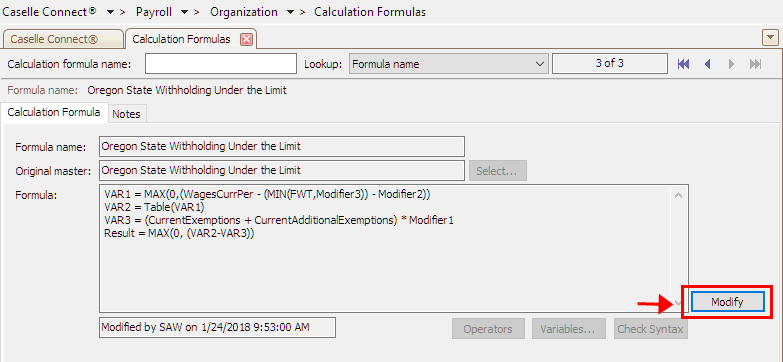This screenshot has height=362, width=783.
Task: Expand Payroll breadcrumb arrow
Action: click(184, 12)
